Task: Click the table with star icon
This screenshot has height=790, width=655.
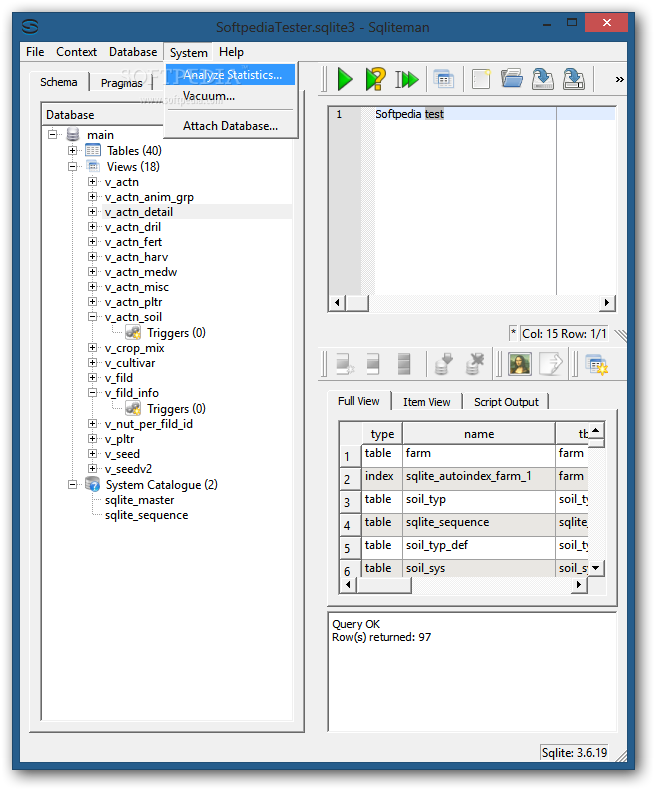Action: pyautogui.click(x=597, y=364)
